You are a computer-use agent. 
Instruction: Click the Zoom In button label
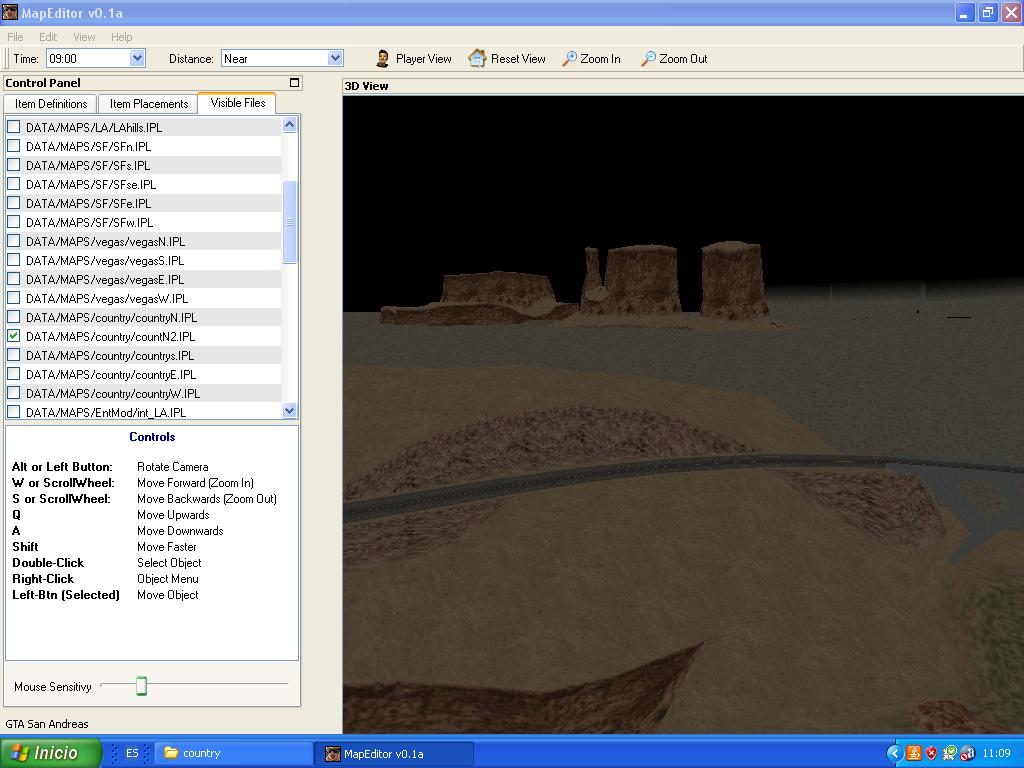point(600,59)
